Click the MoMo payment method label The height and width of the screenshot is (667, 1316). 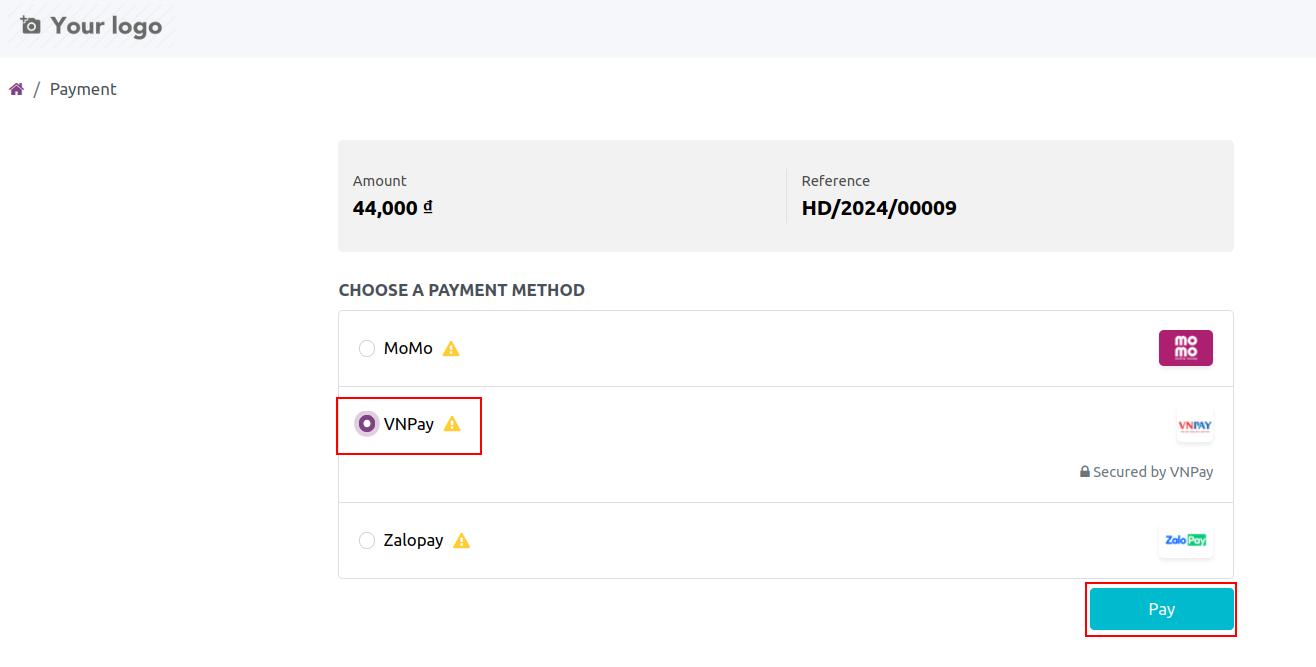point(408,348)
